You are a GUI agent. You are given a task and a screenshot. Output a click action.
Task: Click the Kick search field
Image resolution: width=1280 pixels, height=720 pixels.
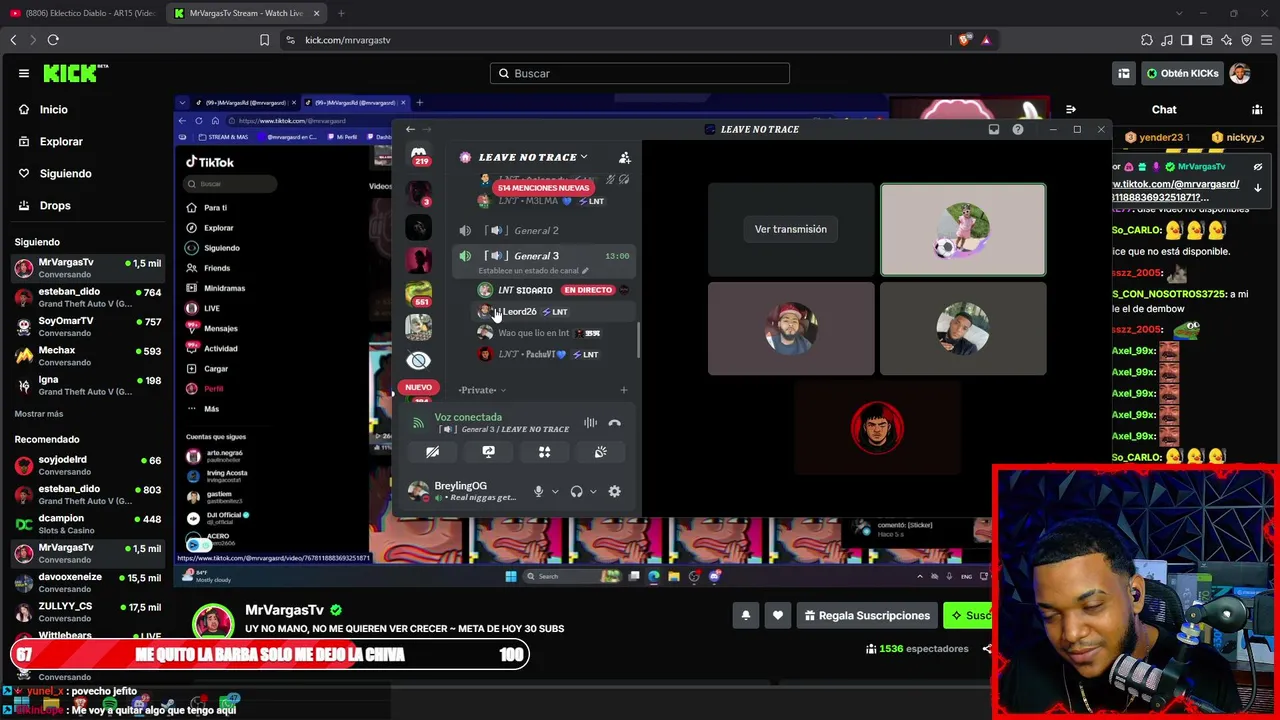(640, 73)
